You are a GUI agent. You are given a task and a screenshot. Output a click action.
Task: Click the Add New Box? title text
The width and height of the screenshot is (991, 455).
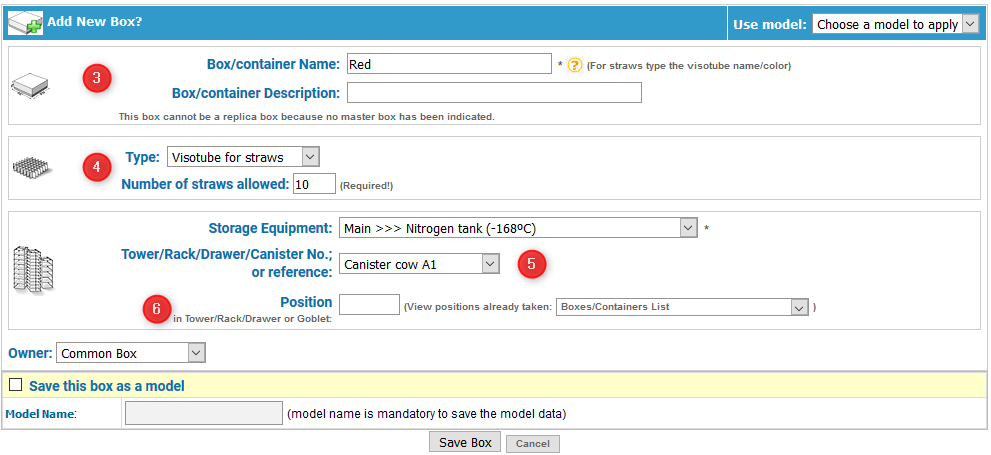pos(95,21)
